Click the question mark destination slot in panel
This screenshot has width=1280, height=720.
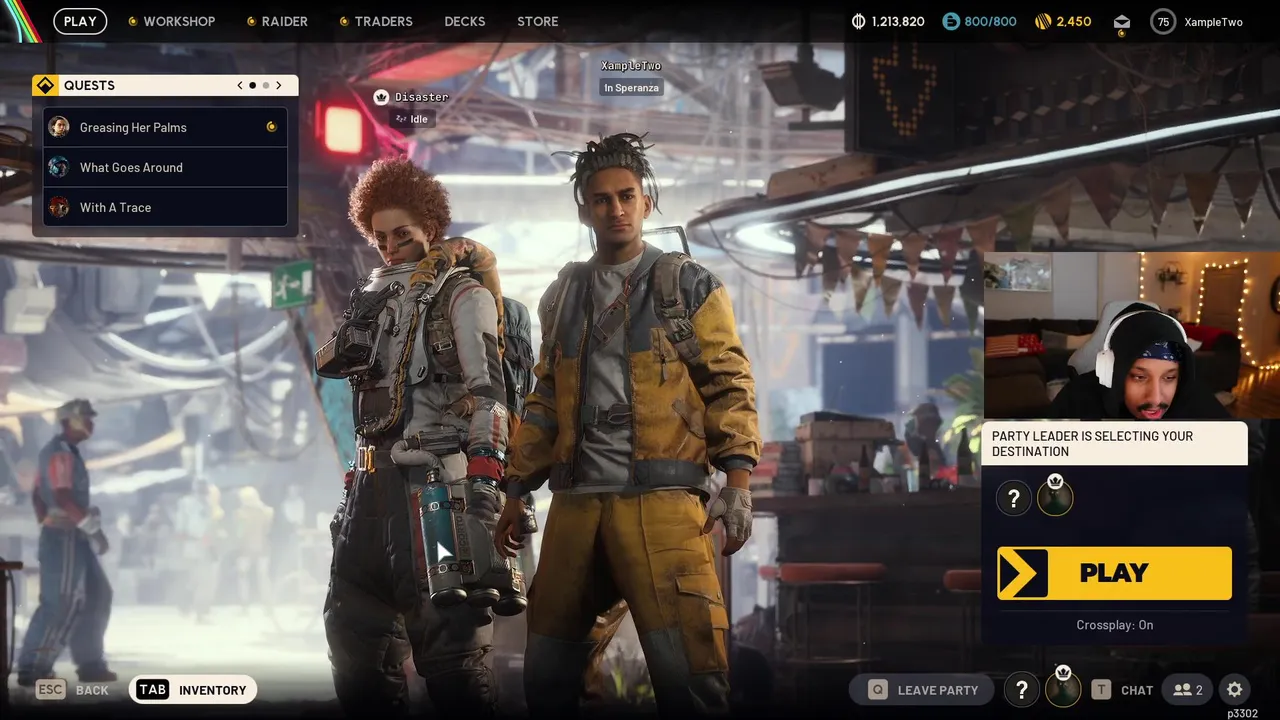(1014, 498)
